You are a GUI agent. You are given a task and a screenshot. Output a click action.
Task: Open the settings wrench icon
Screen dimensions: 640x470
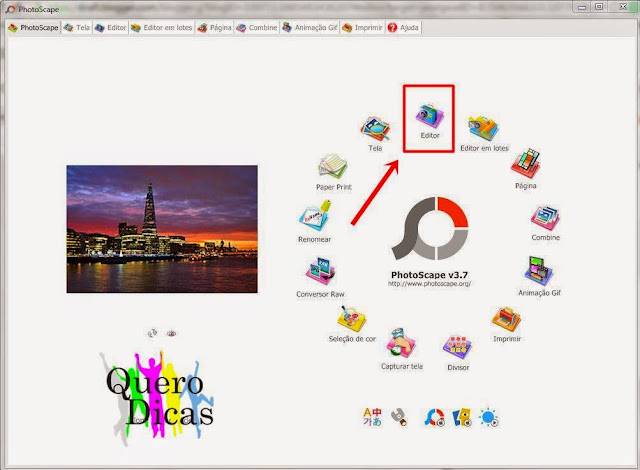click(399, 417)
